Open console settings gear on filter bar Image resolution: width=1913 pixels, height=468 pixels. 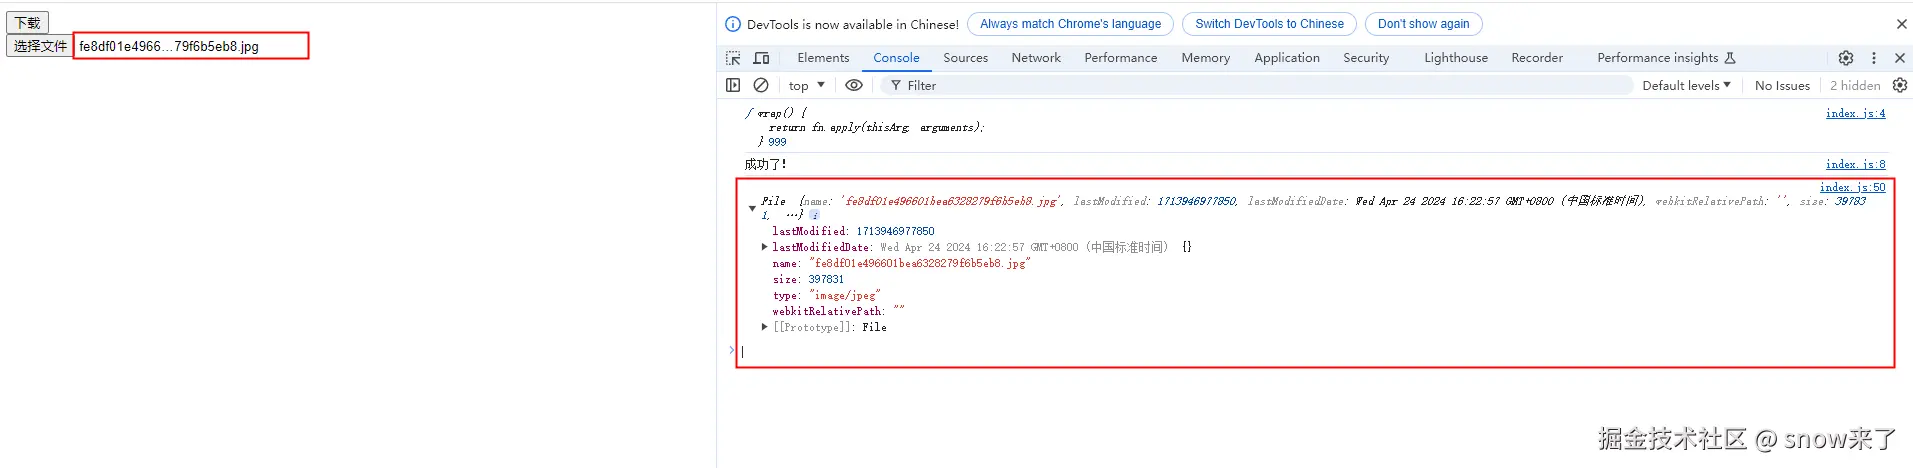coord(1900,85)
